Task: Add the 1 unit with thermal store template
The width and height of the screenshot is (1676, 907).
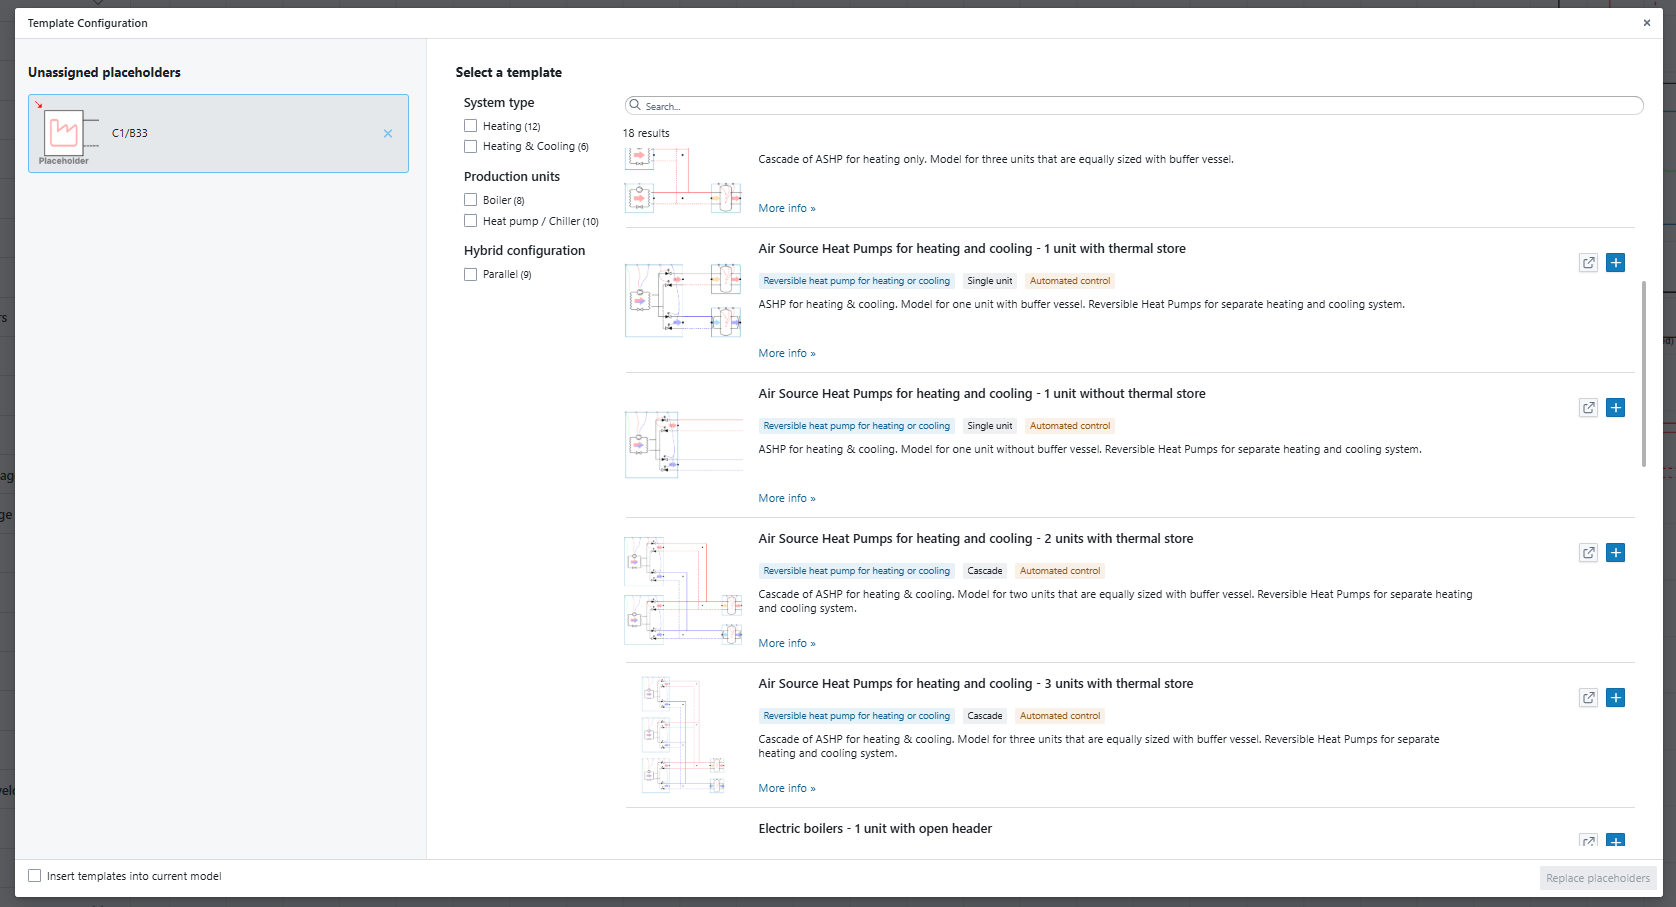Action: 1615,263
